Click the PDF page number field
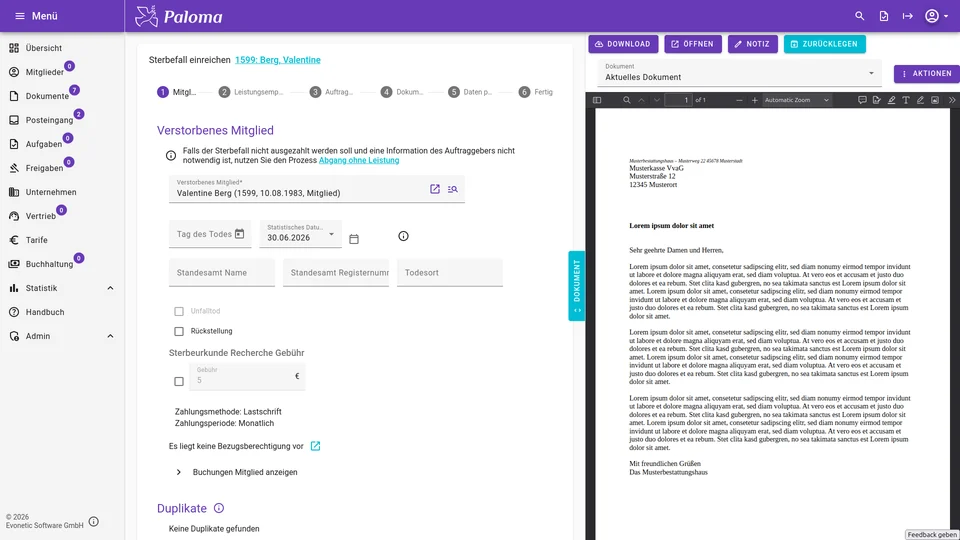Viewport: 960px width, 540px height. coord(678,100)
